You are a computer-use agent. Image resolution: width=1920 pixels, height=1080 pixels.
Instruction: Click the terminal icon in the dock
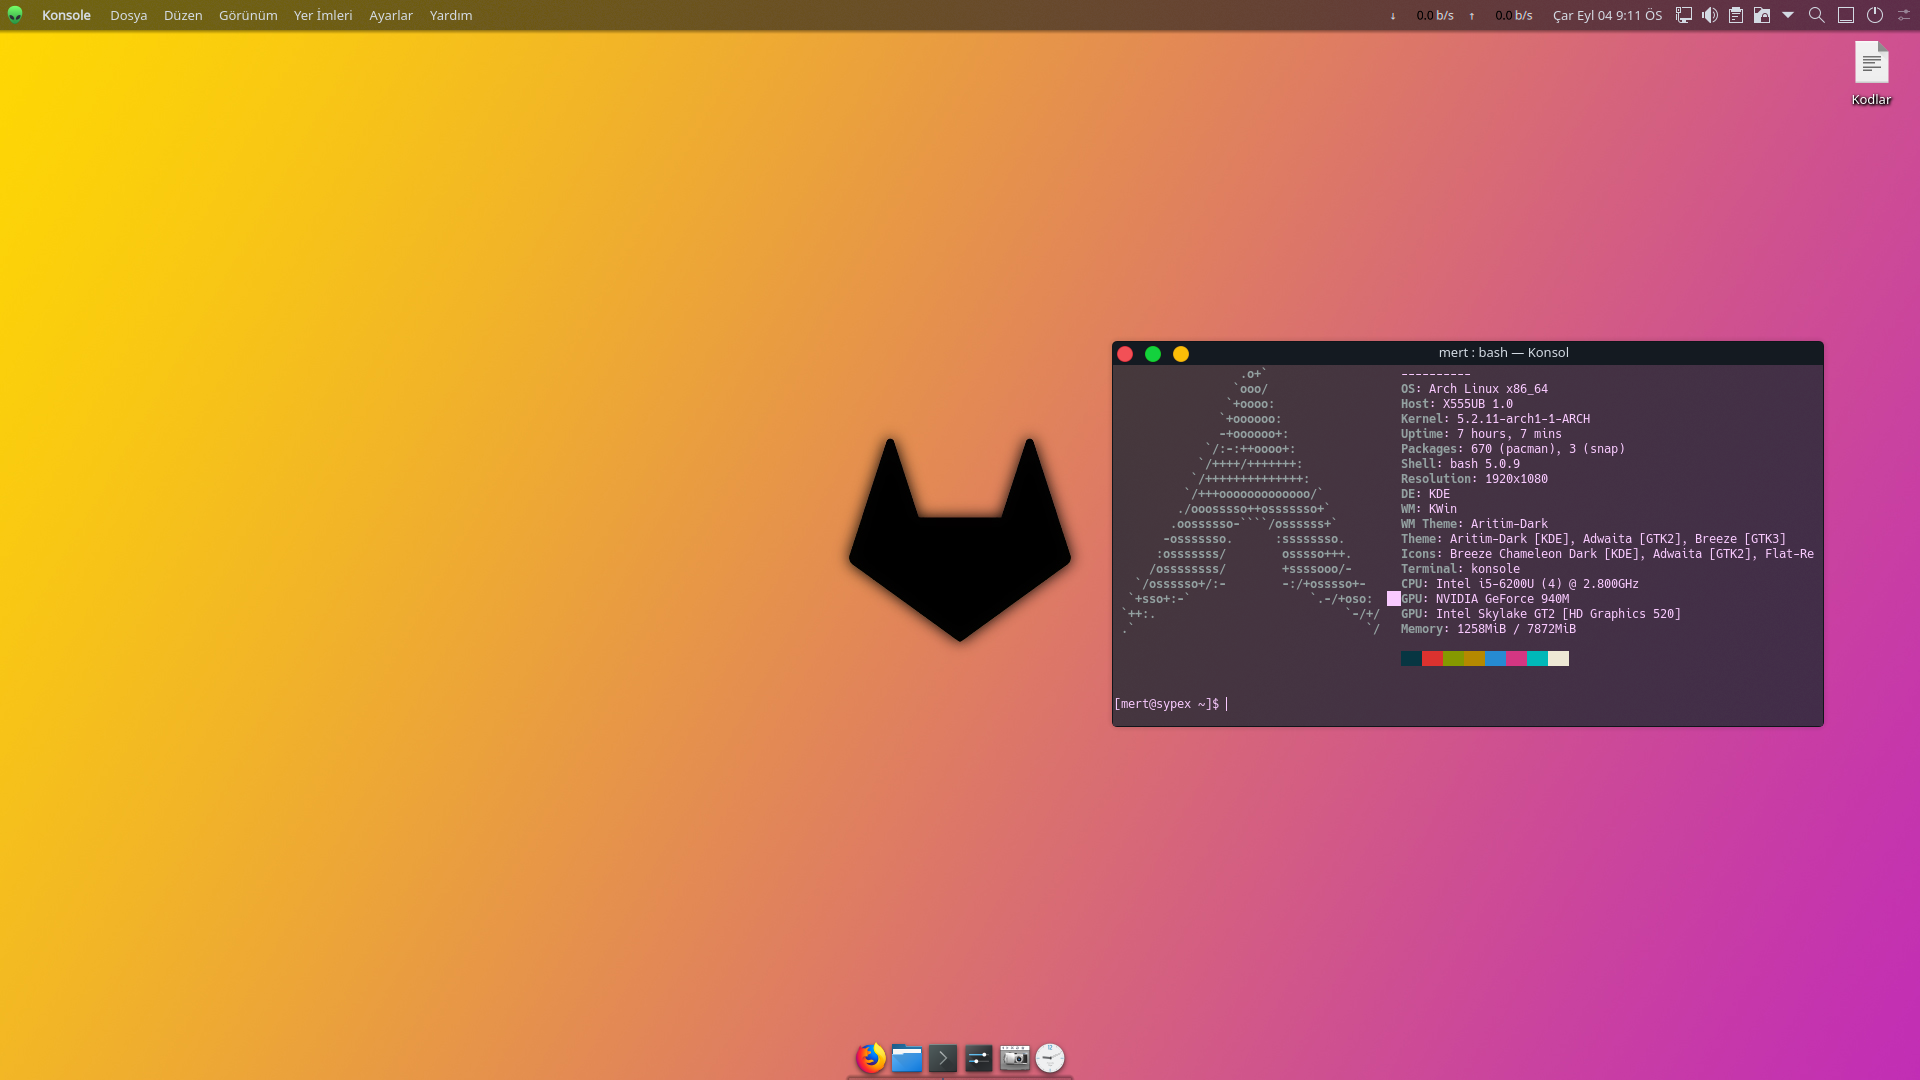tap(943, 1058)
